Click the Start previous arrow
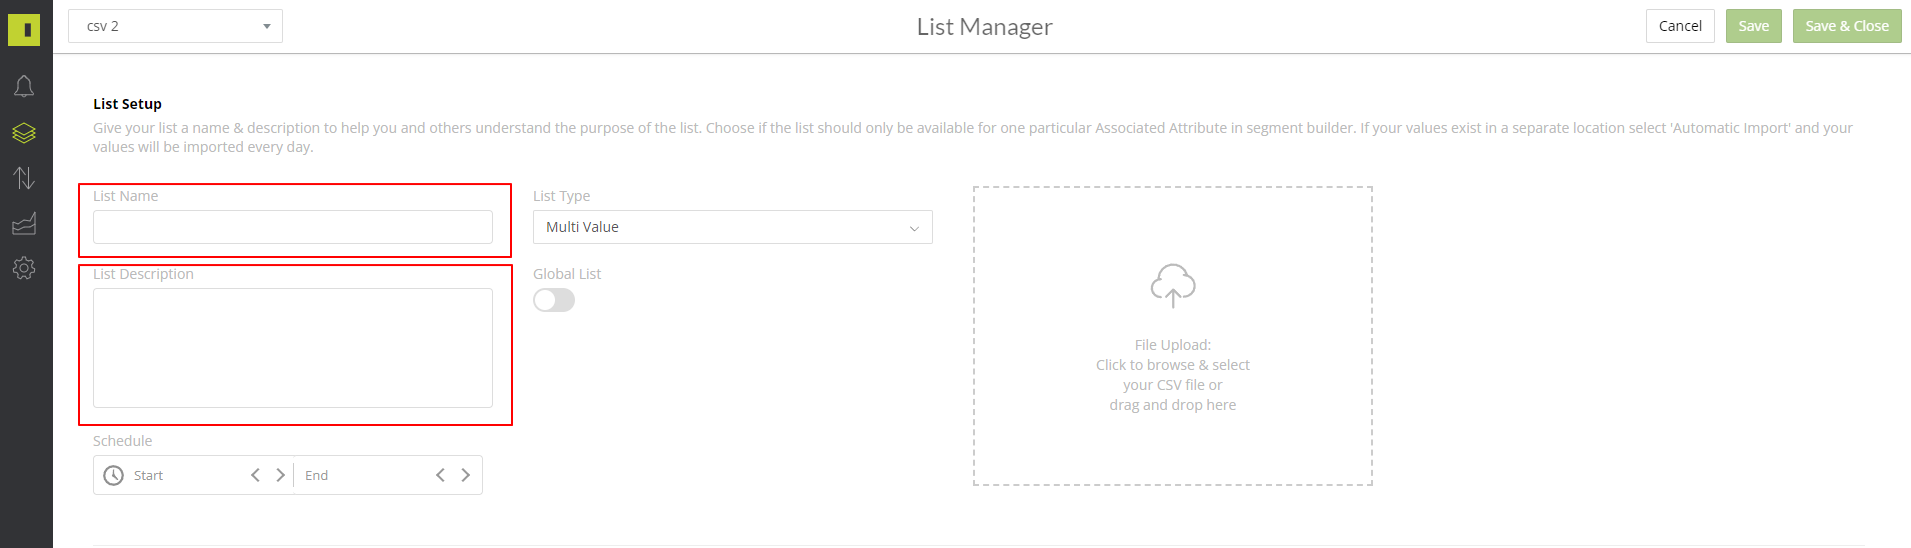1911x548 pixels. point(255,475)
